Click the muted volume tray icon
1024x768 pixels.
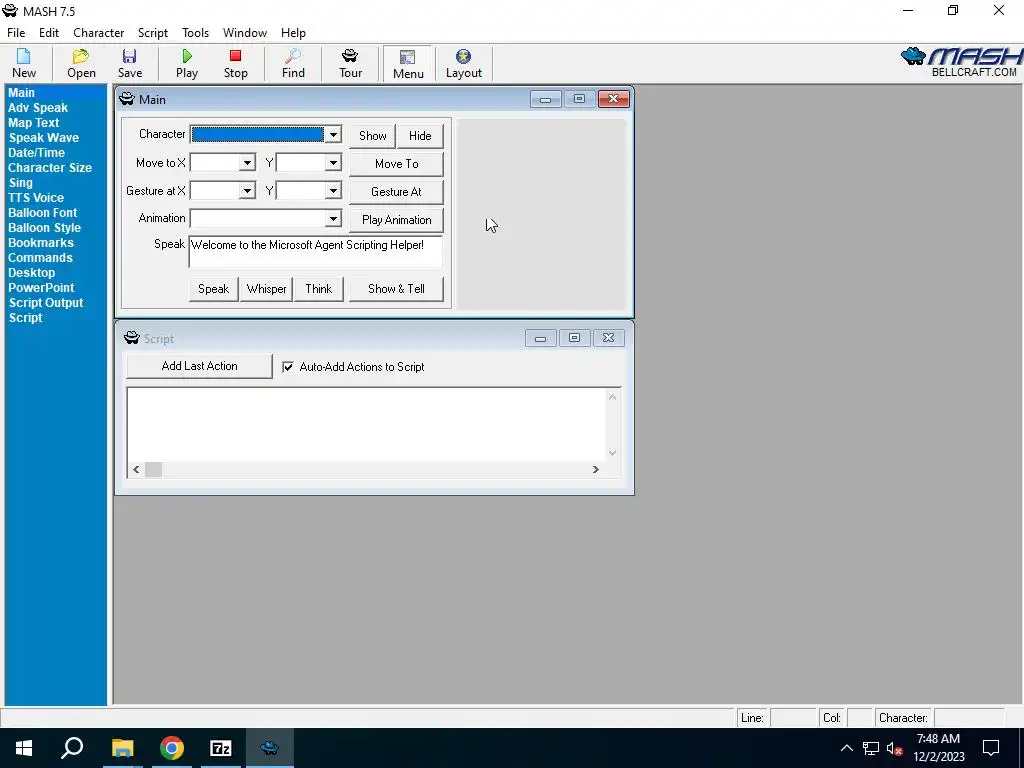click(895, 748)
